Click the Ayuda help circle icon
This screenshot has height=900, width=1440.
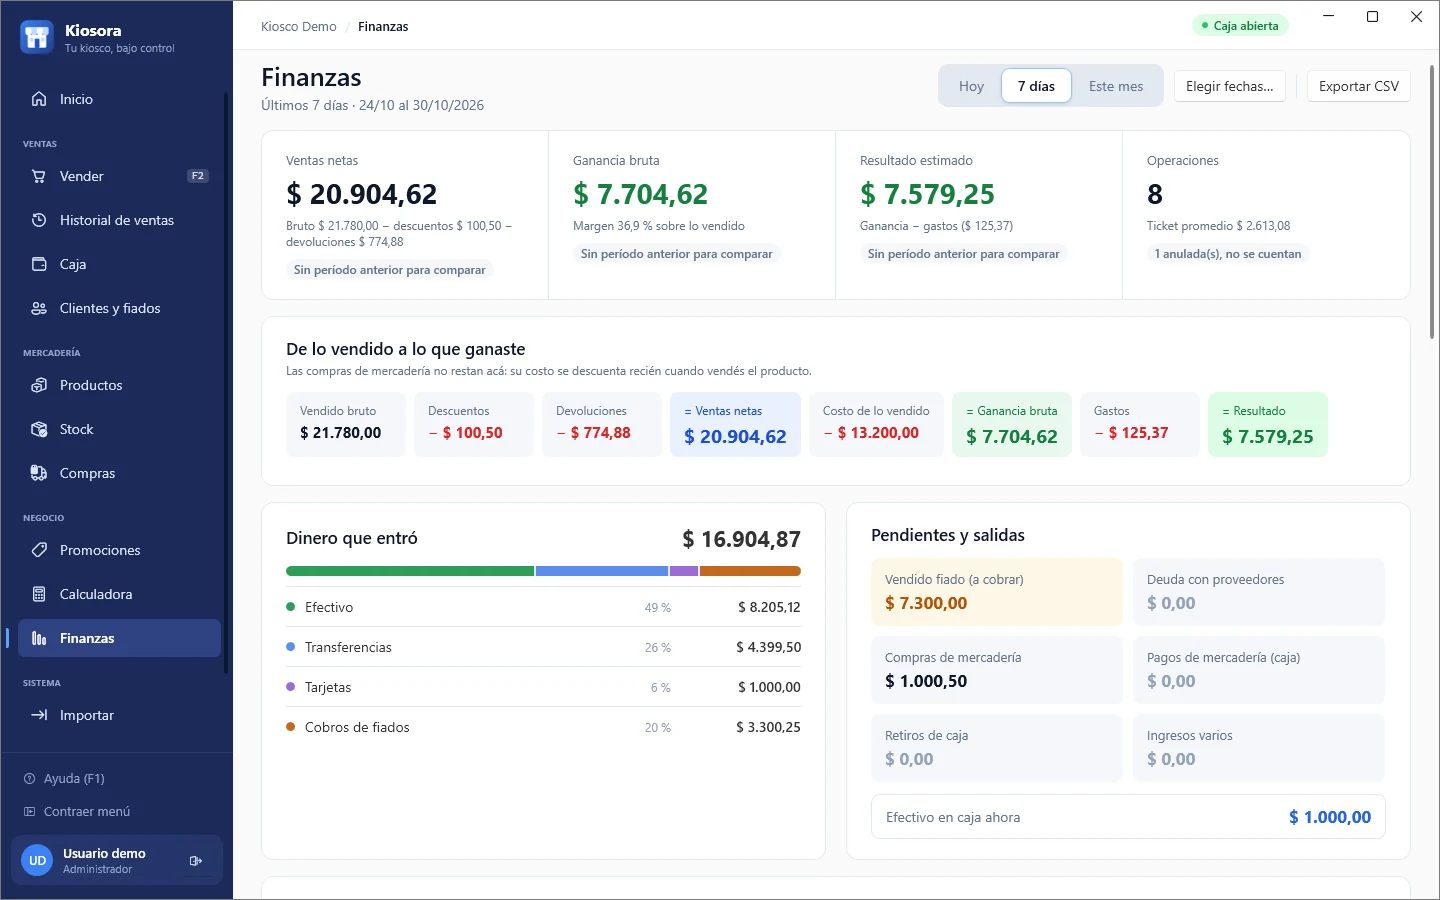point(29,778)
